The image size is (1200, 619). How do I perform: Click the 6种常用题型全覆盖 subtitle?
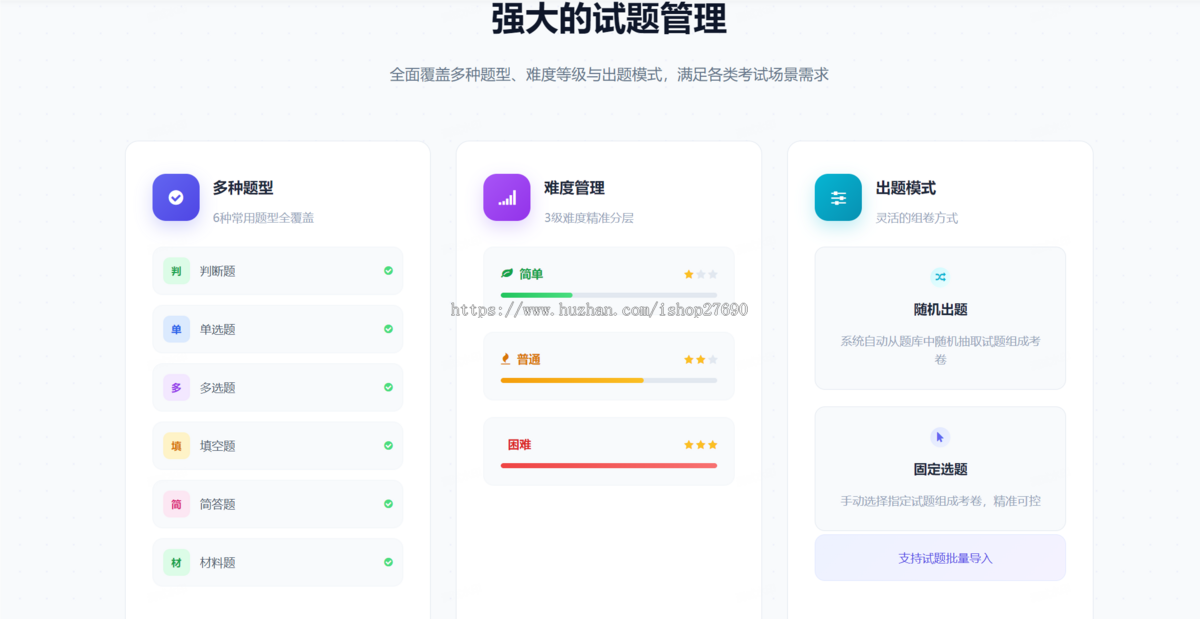pyautogui.click(x=263, y=217)
